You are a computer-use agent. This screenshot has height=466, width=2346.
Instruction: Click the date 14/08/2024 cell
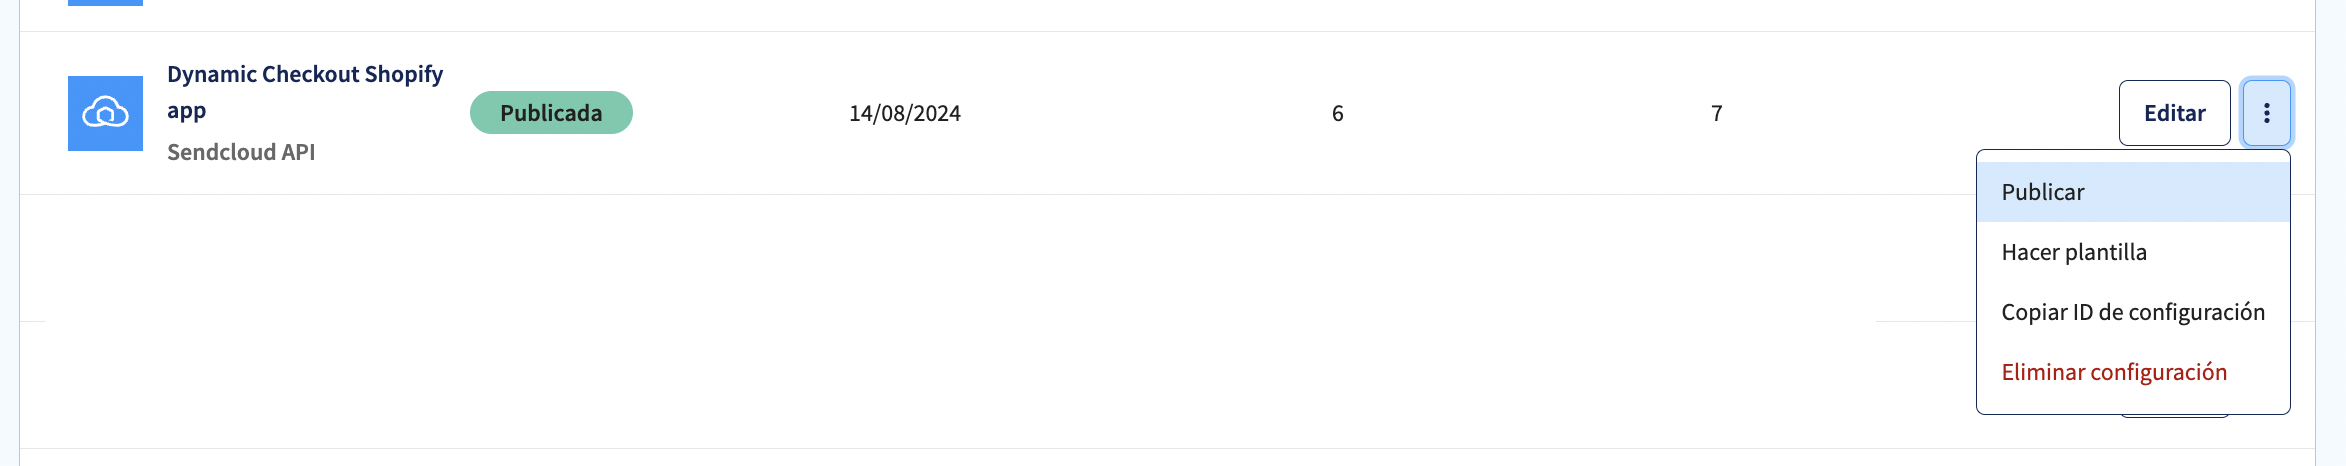tap(905, 113)
